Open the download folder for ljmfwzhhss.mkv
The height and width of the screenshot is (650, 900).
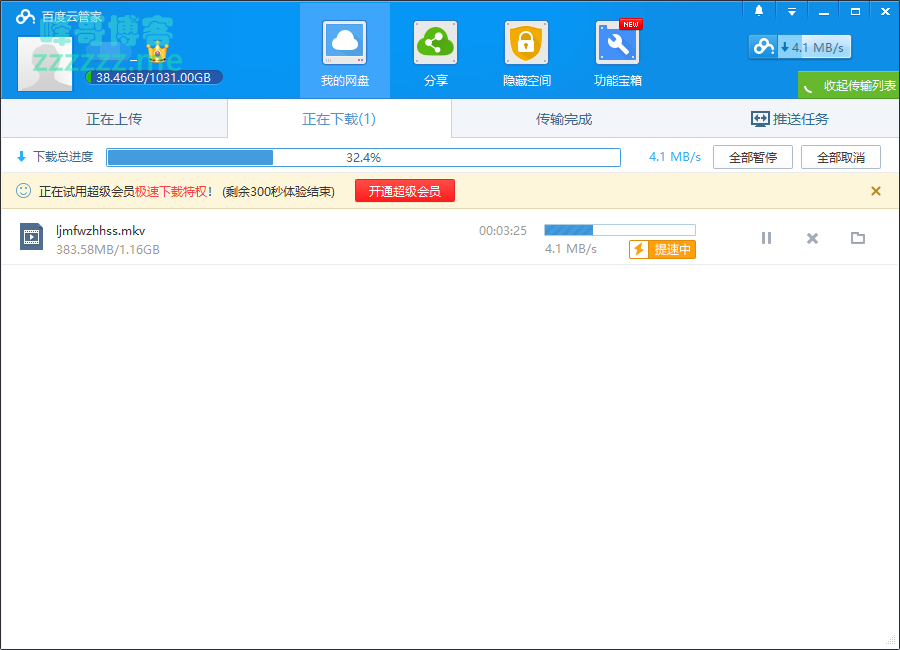(858, 238)
